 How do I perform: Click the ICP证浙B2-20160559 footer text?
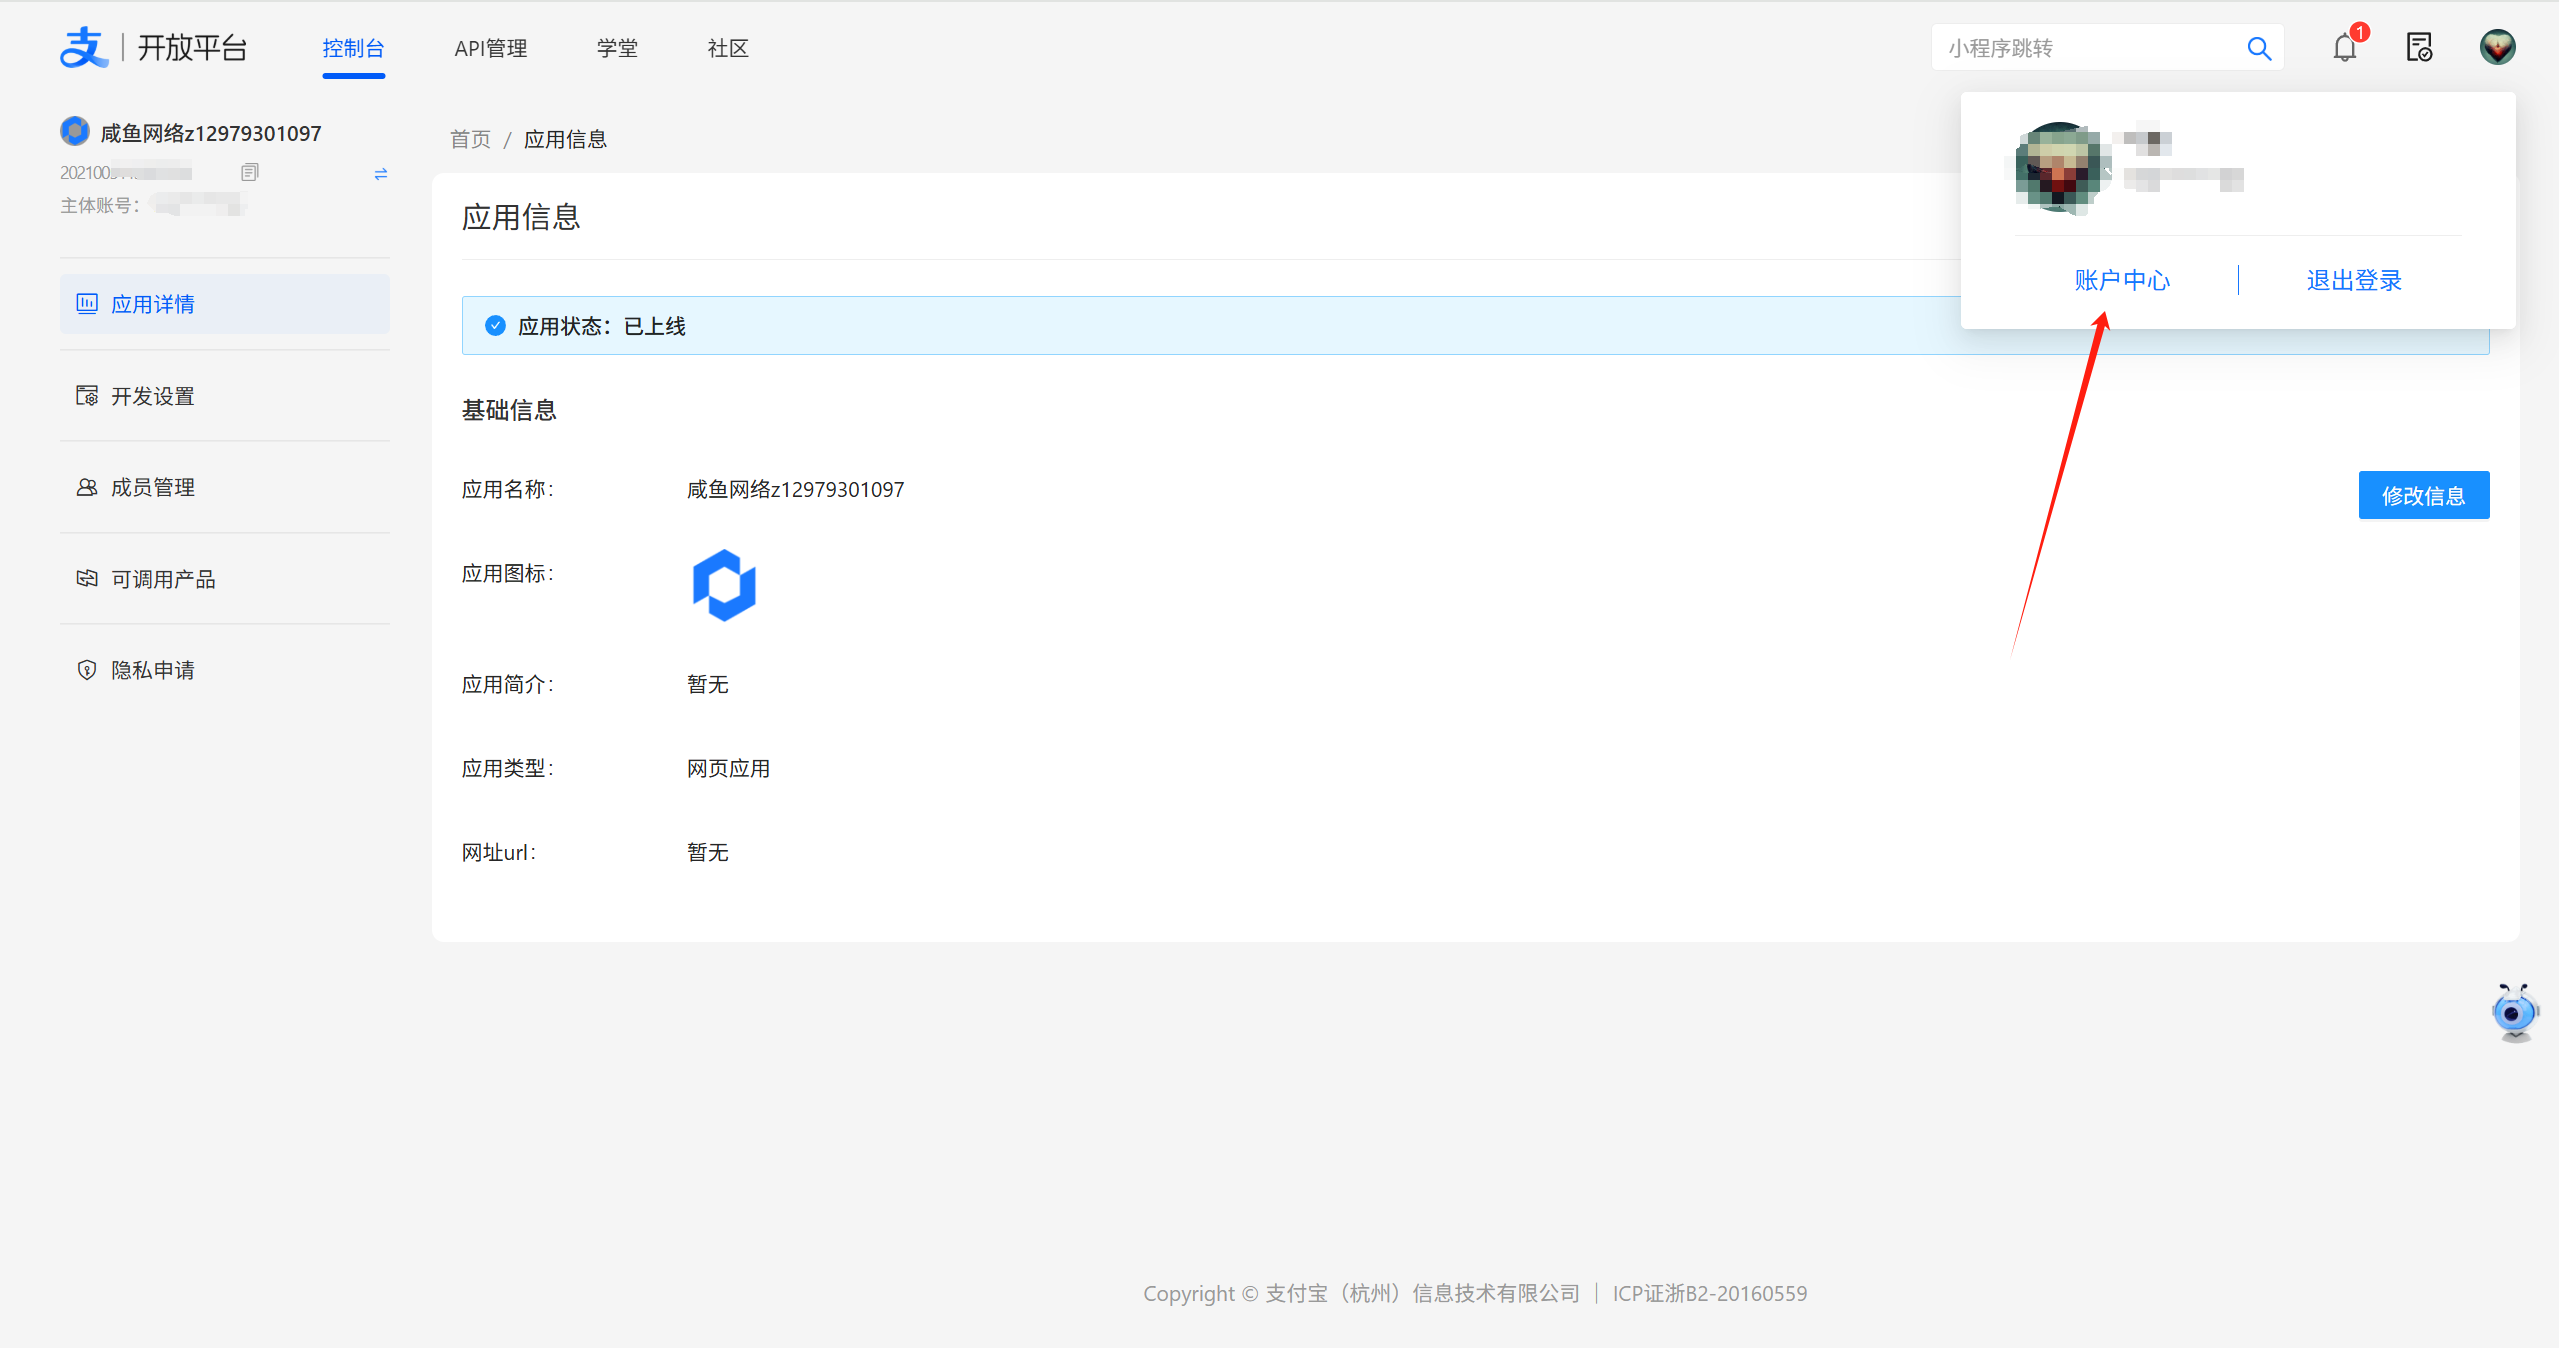(x=1710, y=1293)
